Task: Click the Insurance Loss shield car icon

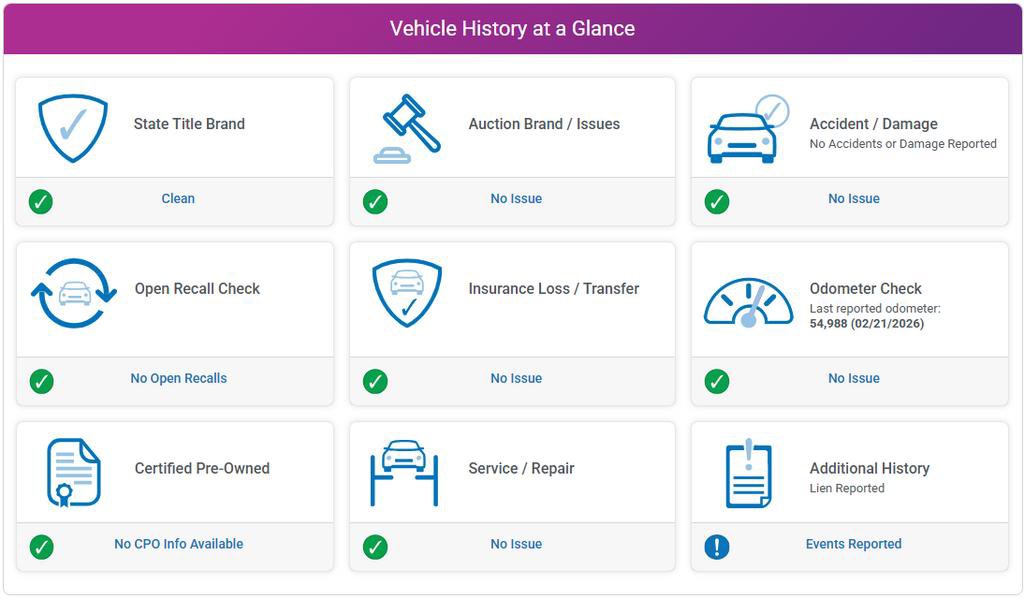Action: pos(407,292)
